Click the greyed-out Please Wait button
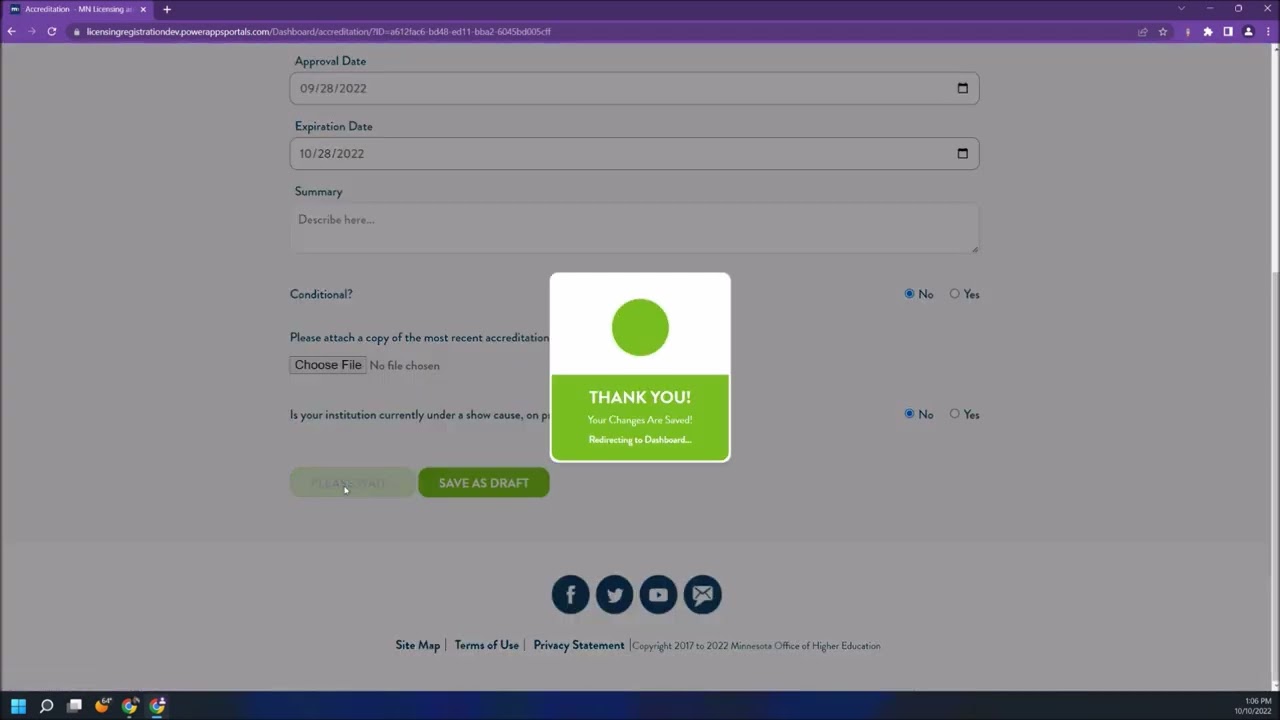Viewport: 1280px width, 720px height. 352,483
